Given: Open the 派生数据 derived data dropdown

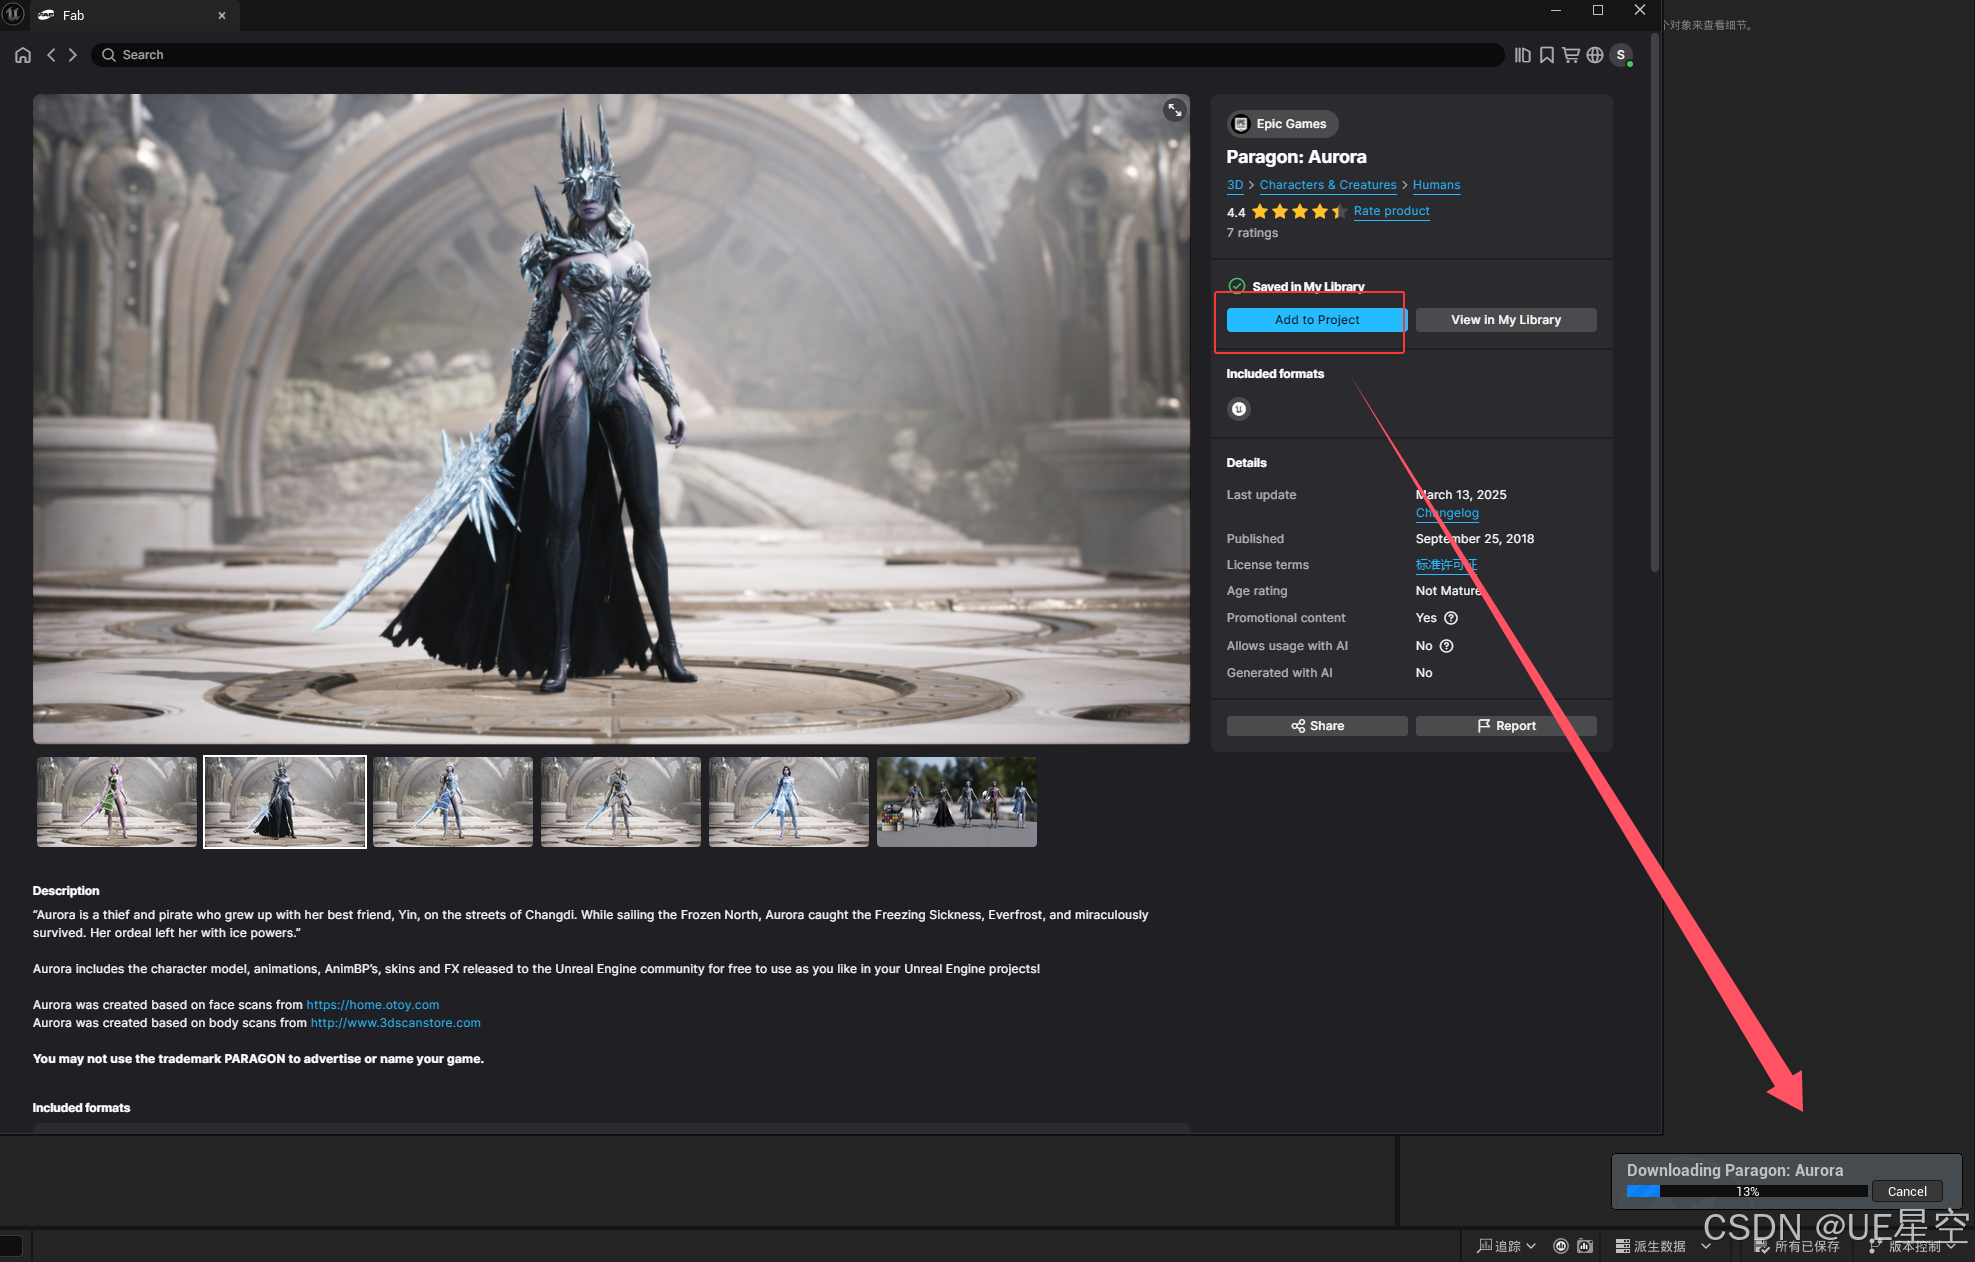Looking at the screenshot, I should click(x=1663, y=1246).
